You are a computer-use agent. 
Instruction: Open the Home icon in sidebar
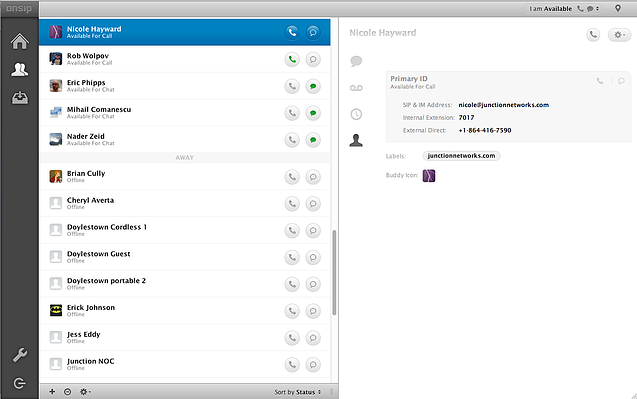pyautogui.click(x=20, y=41)
